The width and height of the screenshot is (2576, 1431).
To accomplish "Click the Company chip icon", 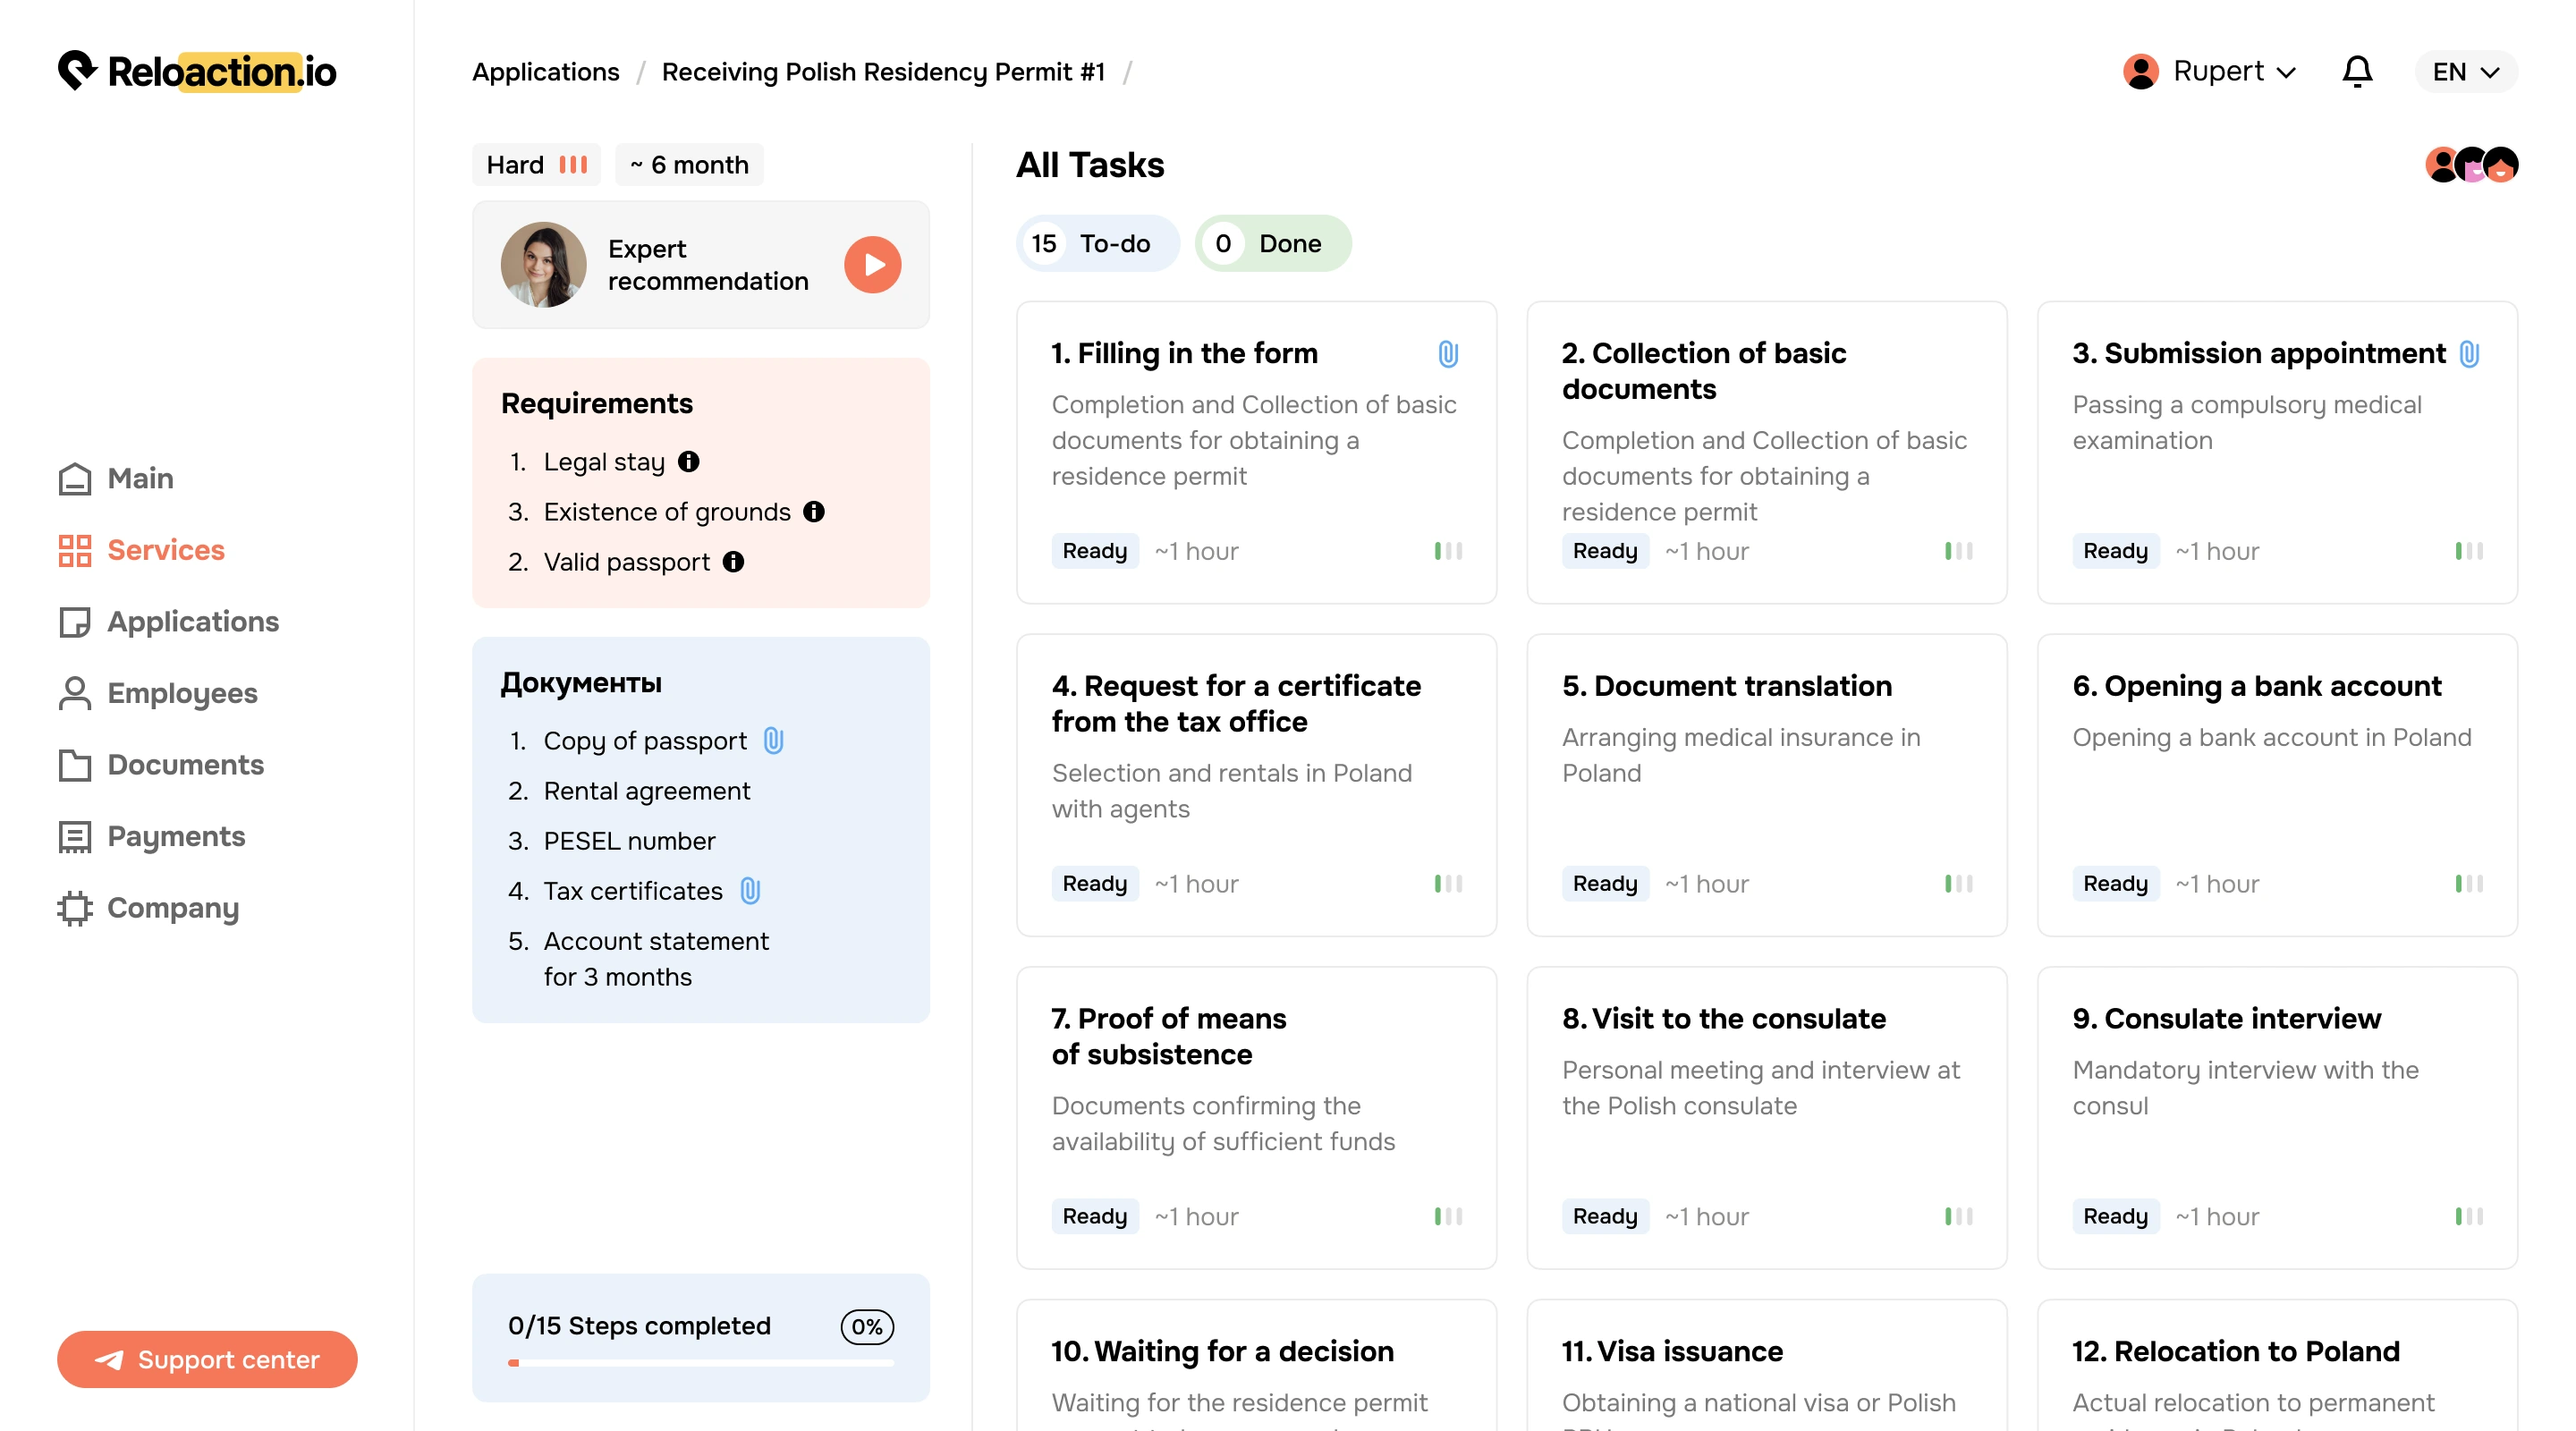I will point(75,908).
